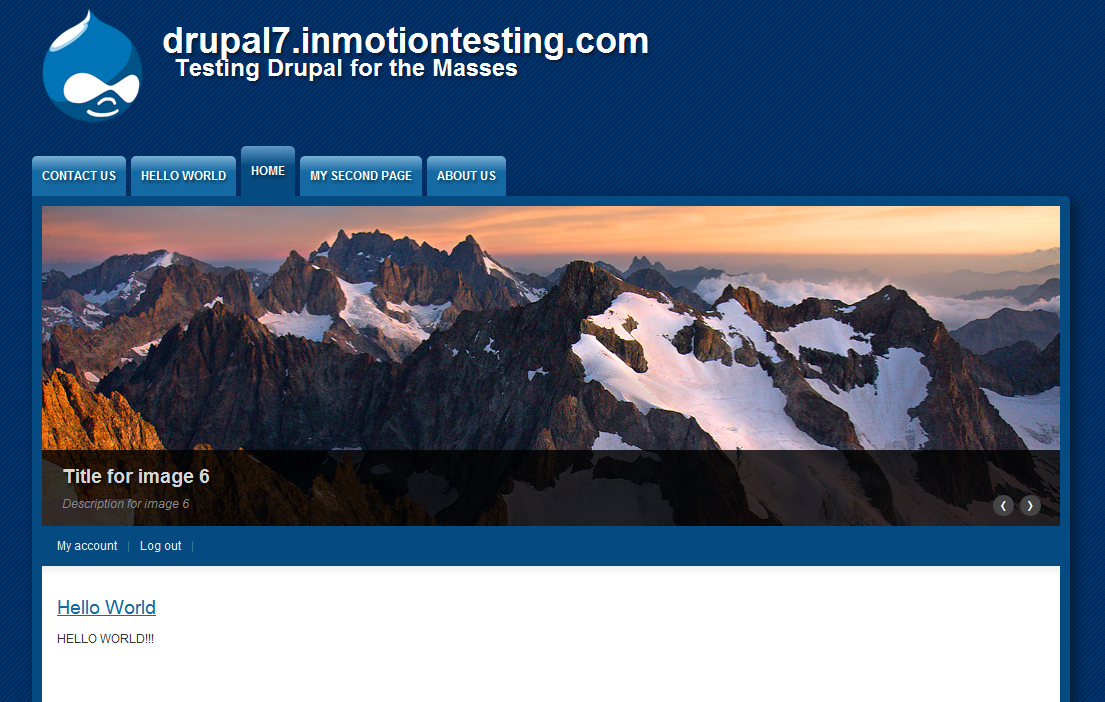Switch to the Hello World menu tab
1105x702 pixels.
pos(183,176)
